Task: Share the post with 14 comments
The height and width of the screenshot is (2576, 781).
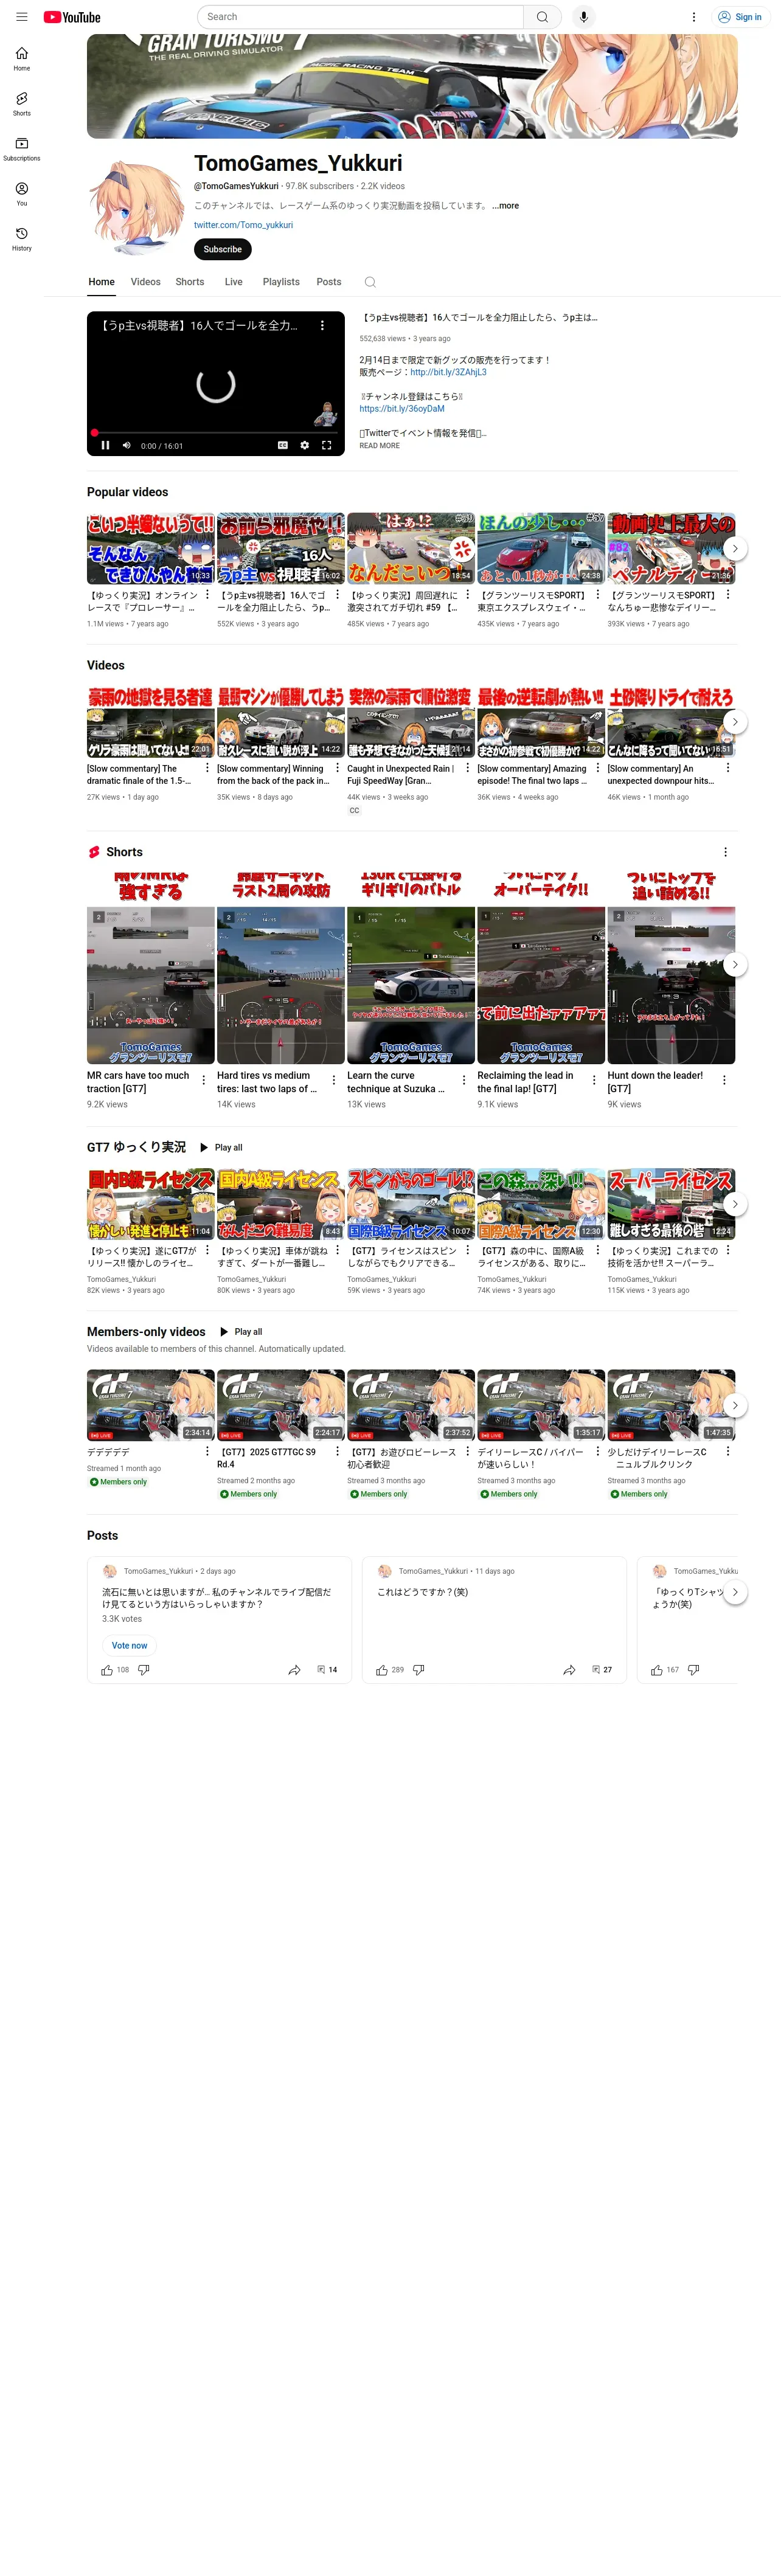Action: (294, 1670)
